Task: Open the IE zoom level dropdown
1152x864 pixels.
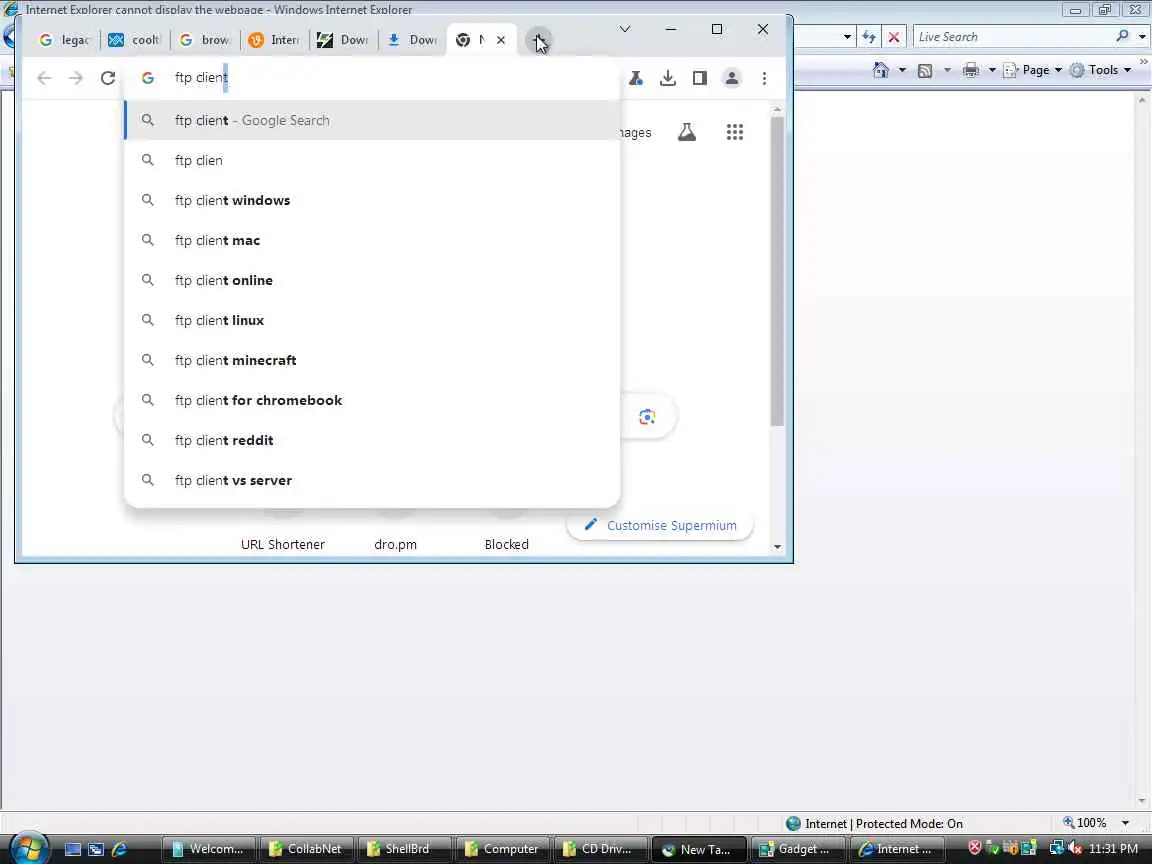Action: [1125, 823]
